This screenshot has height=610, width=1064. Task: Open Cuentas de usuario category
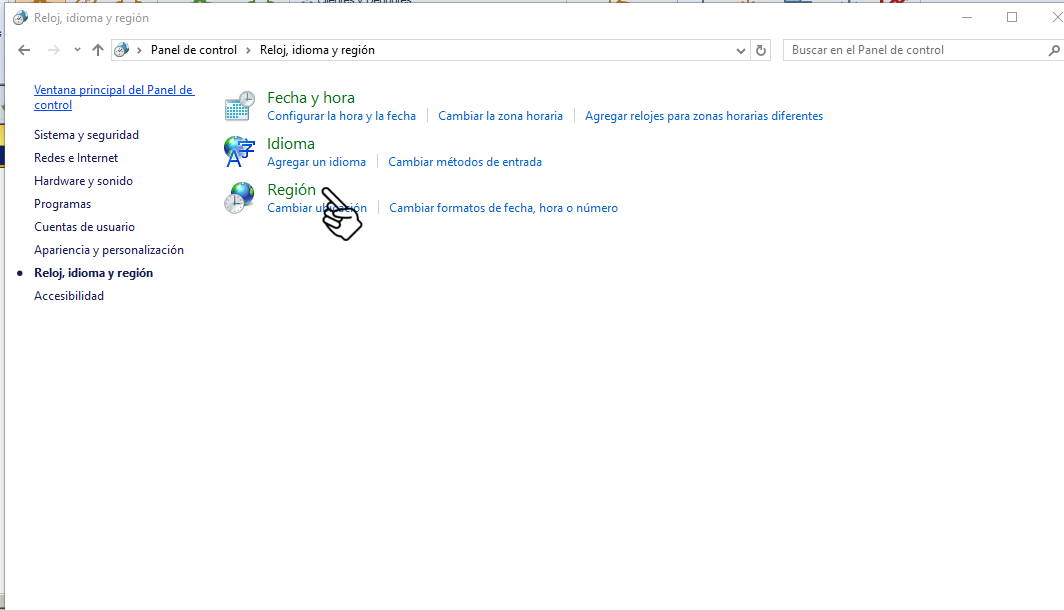click(x=84, y=227)
